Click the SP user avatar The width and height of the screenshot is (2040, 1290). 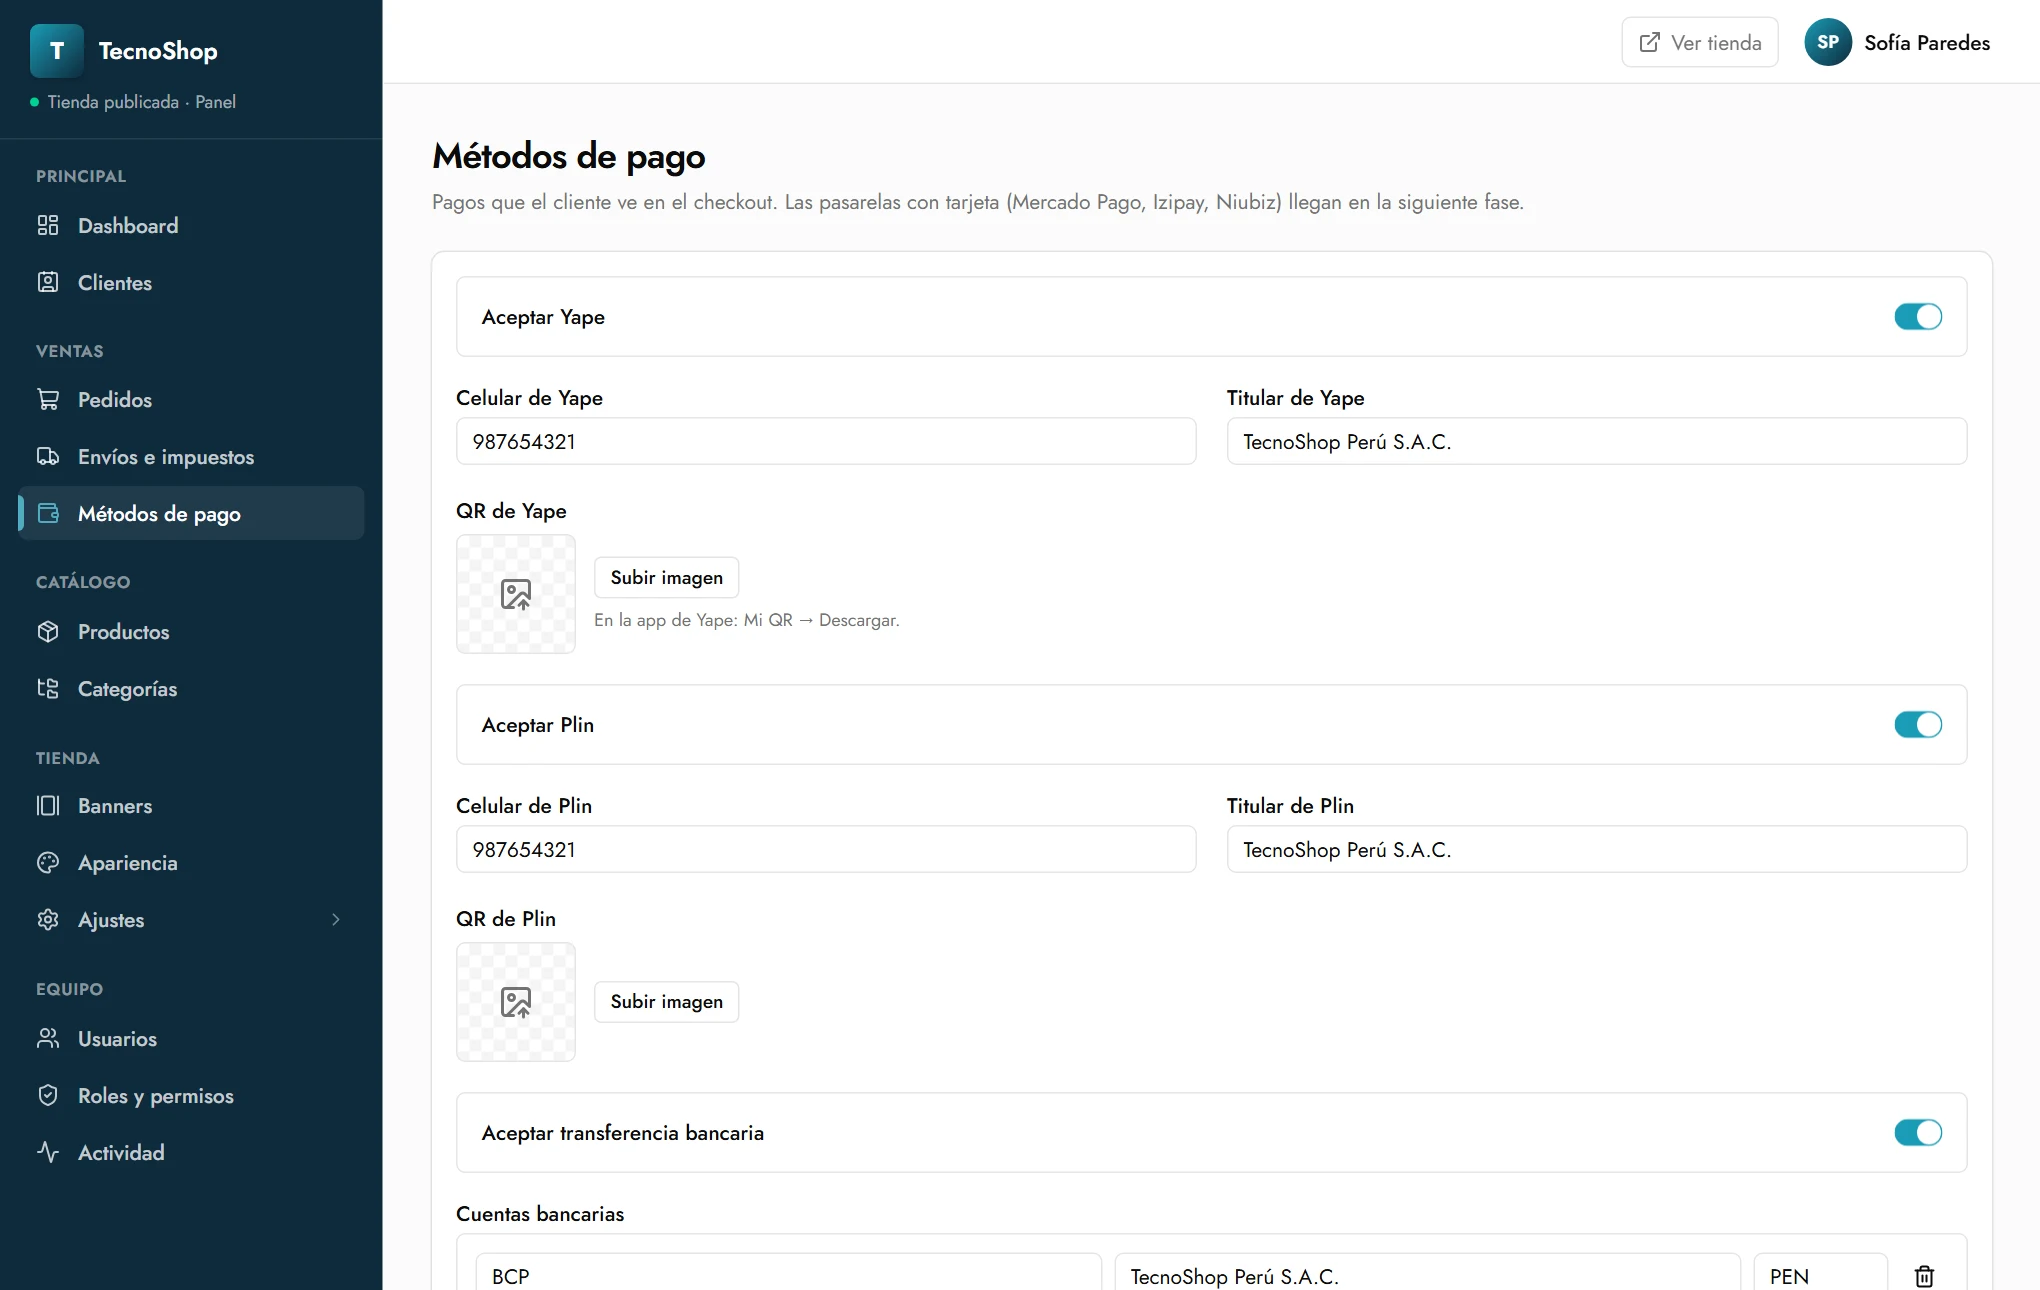coord(1828,42)
